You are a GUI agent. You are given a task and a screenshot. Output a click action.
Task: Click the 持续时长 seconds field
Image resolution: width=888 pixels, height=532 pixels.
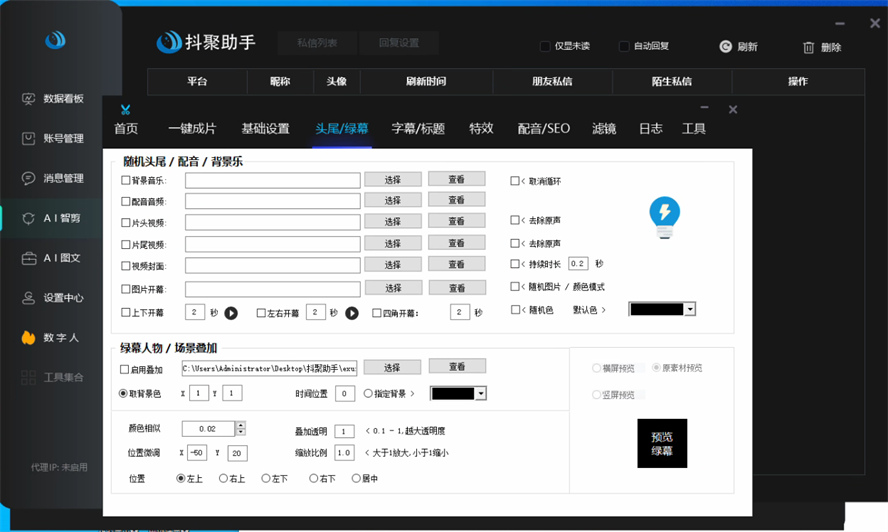click(x=578, y=263)
